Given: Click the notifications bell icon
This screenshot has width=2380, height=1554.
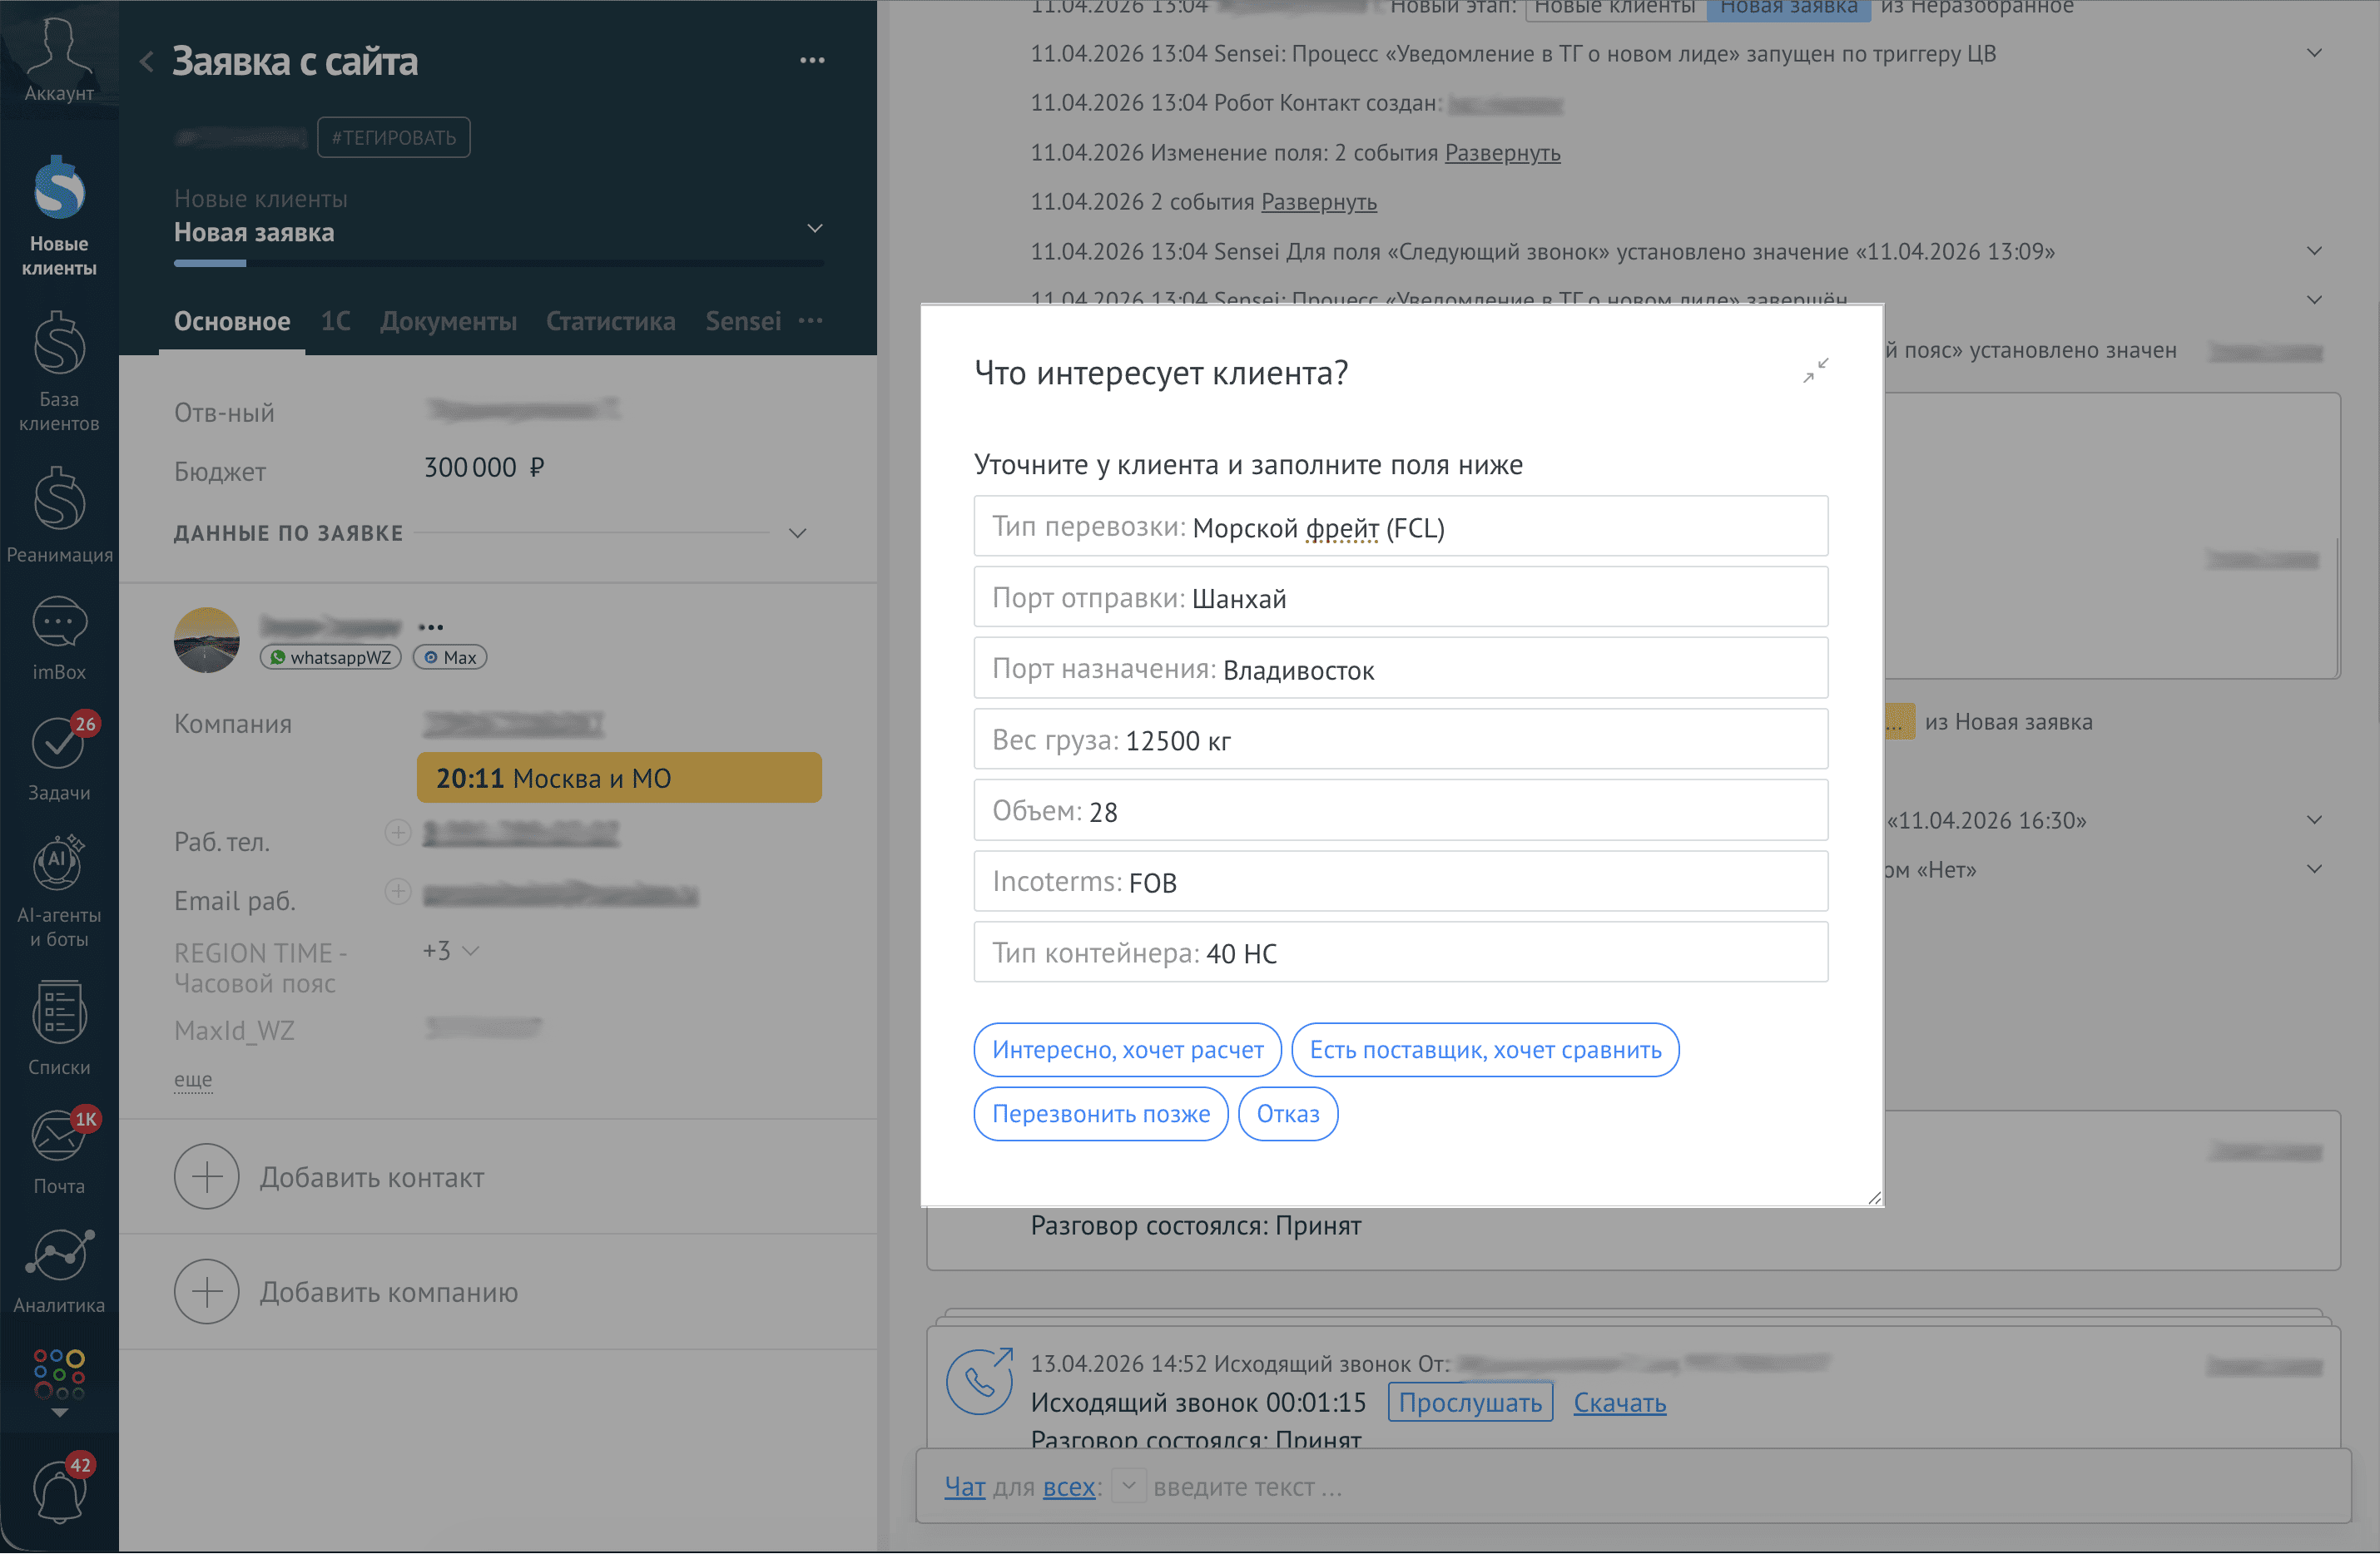Looking at the screenshot, I should click(59, 1490).
